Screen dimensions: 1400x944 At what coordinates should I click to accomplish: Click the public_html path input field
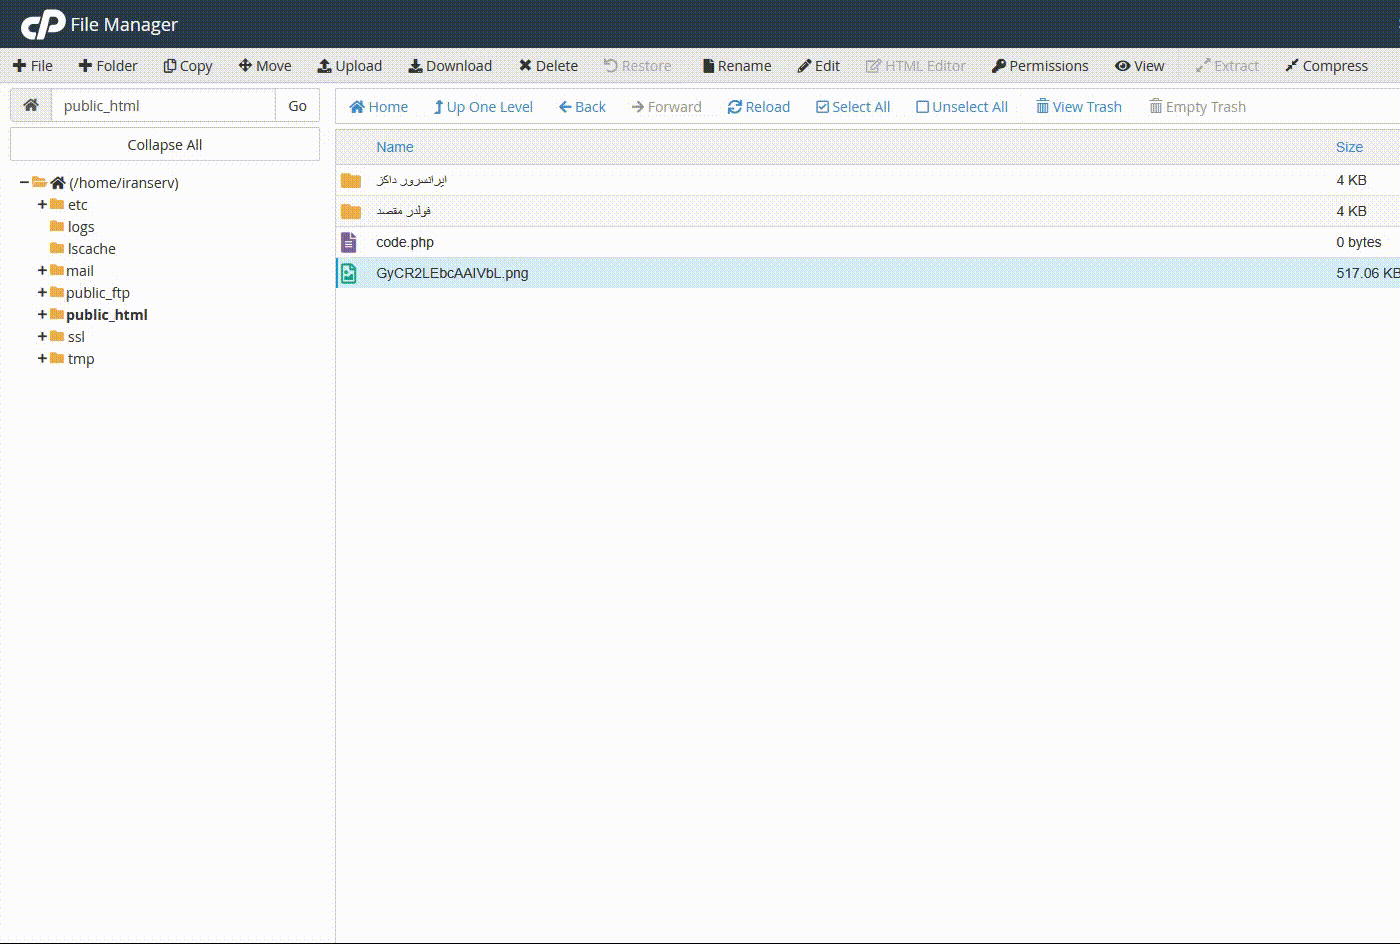[163, 106]
